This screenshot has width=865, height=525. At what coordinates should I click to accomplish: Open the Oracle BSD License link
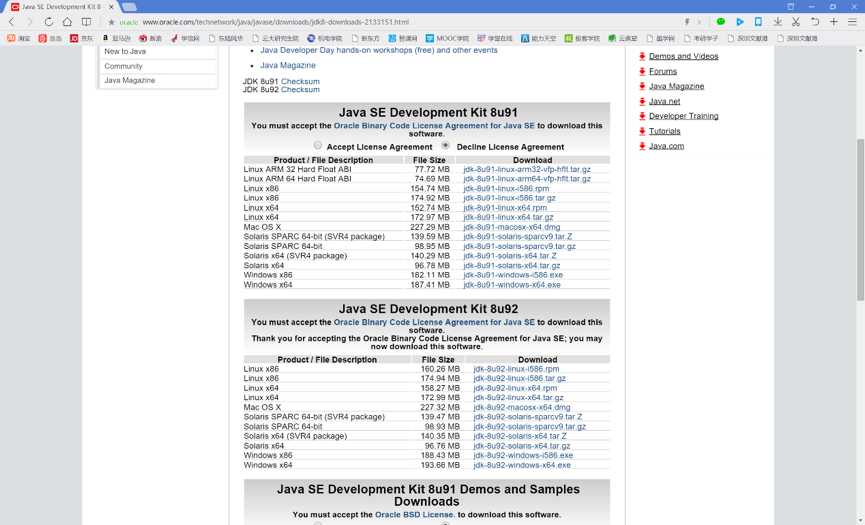pos(415,515)
